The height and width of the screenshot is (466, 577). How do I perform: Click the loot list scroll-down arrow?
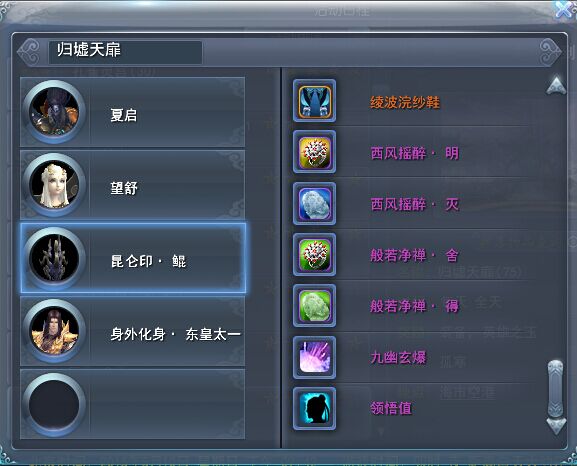(556, 426)
